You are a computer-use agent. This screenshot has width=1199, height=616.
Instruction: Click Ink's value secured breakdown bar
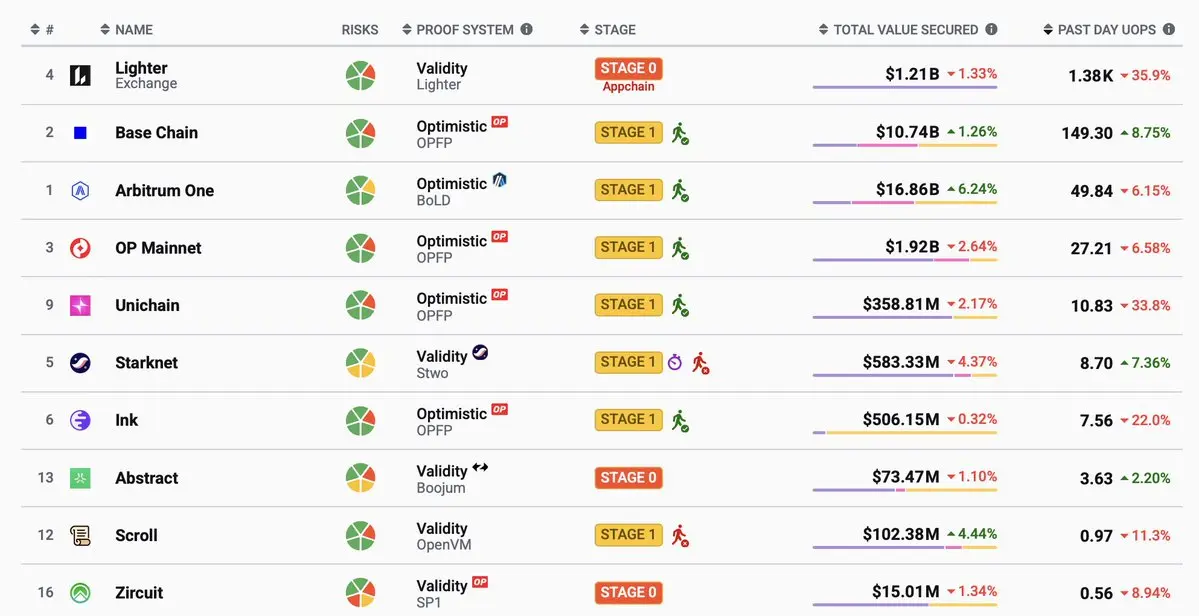click(x=905, y=433)
